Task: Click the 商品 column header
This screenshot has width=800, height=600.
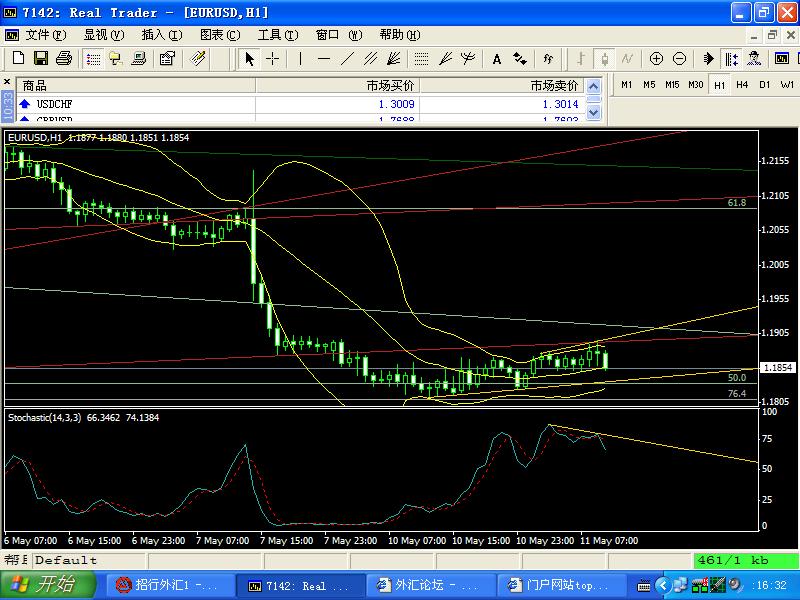Action: click(x=136, y=86)
